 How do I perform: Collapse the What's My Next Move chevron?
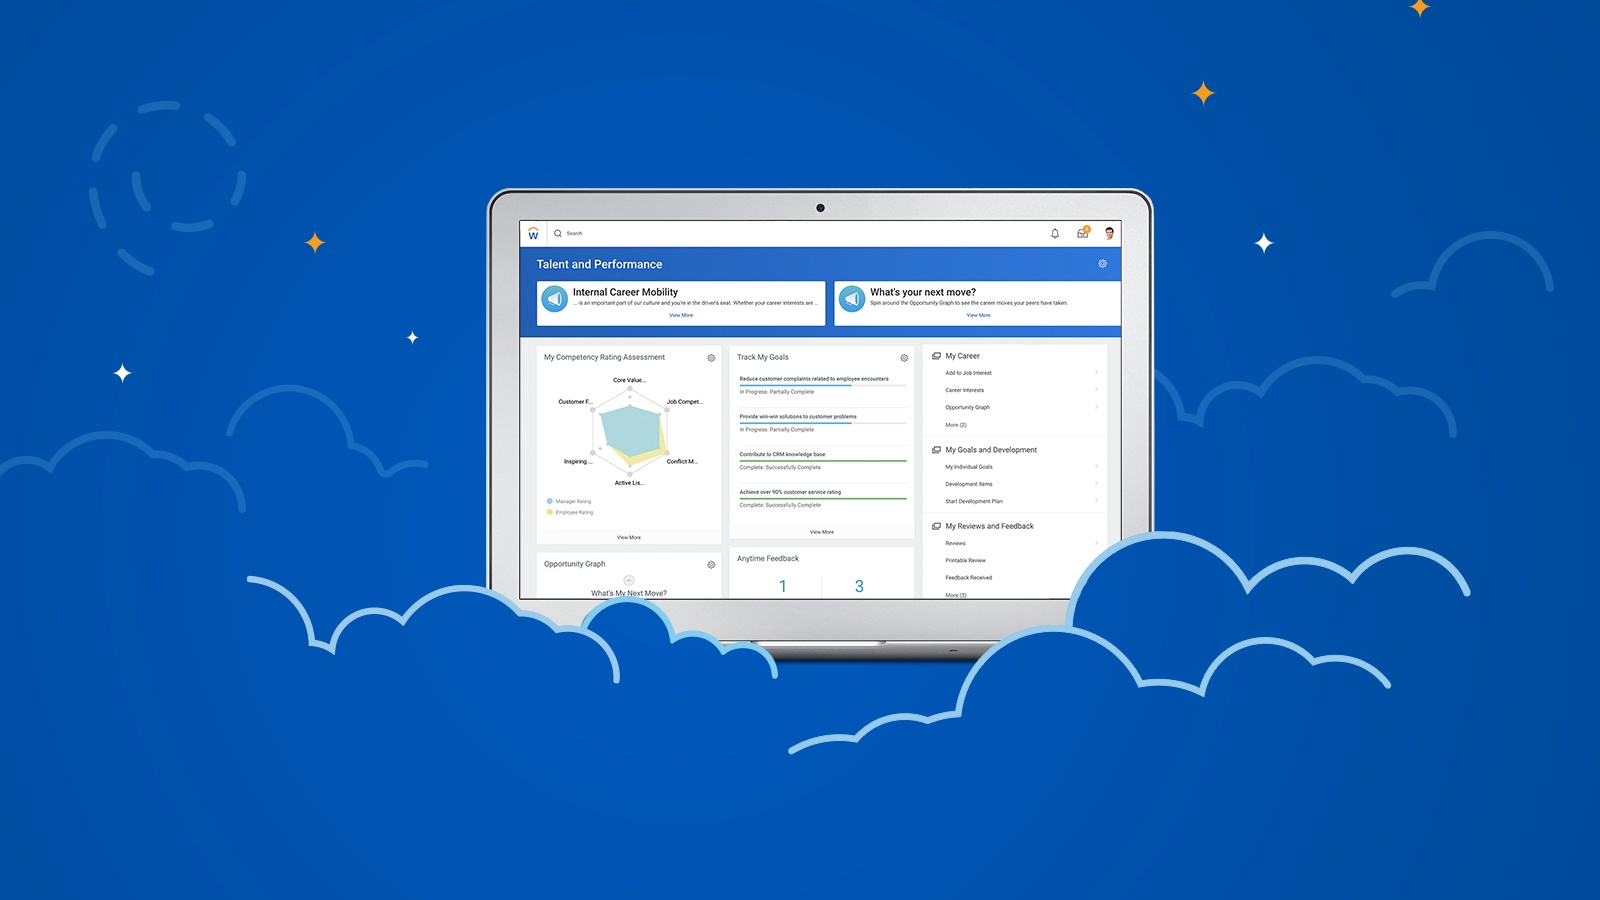629,580
